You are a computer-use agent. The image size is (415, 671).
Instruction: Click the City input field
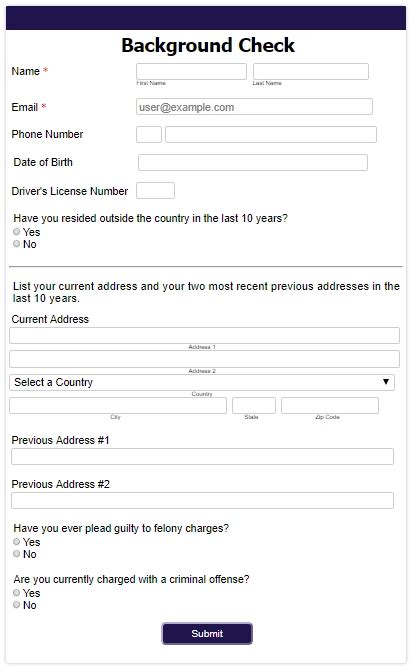(x=118, y=406)
